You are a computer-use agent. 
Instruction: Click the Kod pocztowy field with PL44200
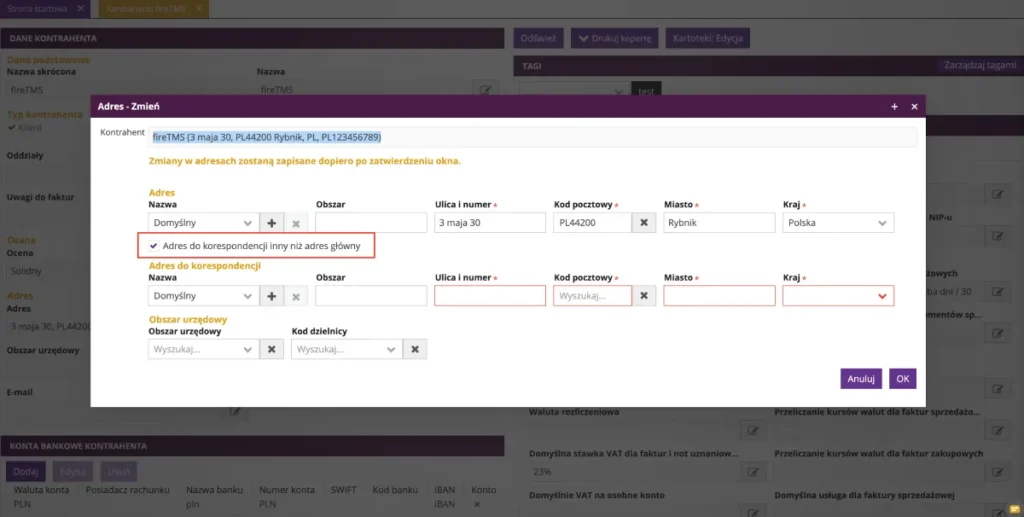pos(592,223)
